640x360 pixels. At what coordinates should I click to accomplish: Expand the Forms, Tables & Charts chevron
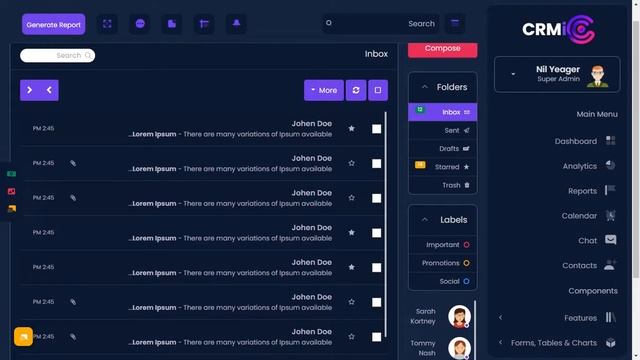click(x=500, y=342)
